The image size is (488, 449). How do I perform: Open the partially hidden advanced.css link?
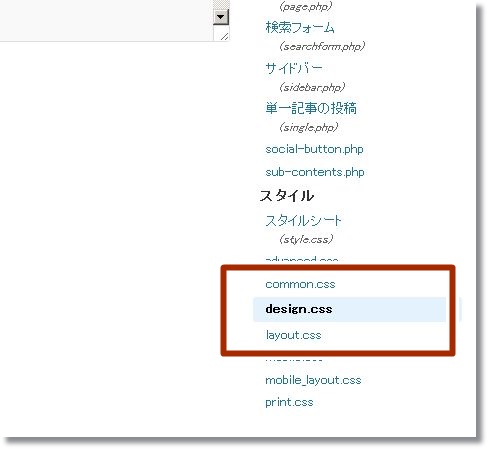(x=302, y=260)
